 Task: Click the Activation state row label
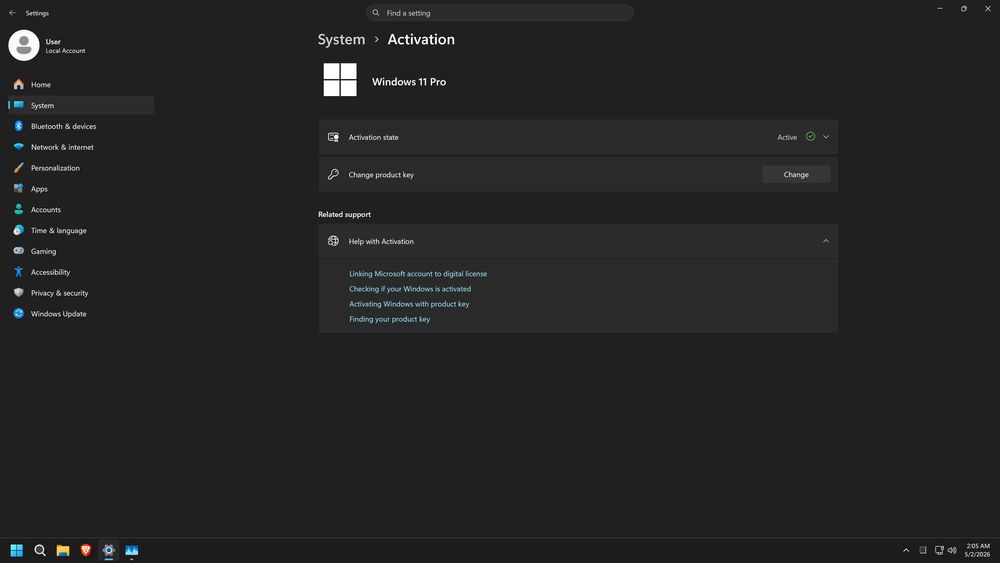[373, 137]
